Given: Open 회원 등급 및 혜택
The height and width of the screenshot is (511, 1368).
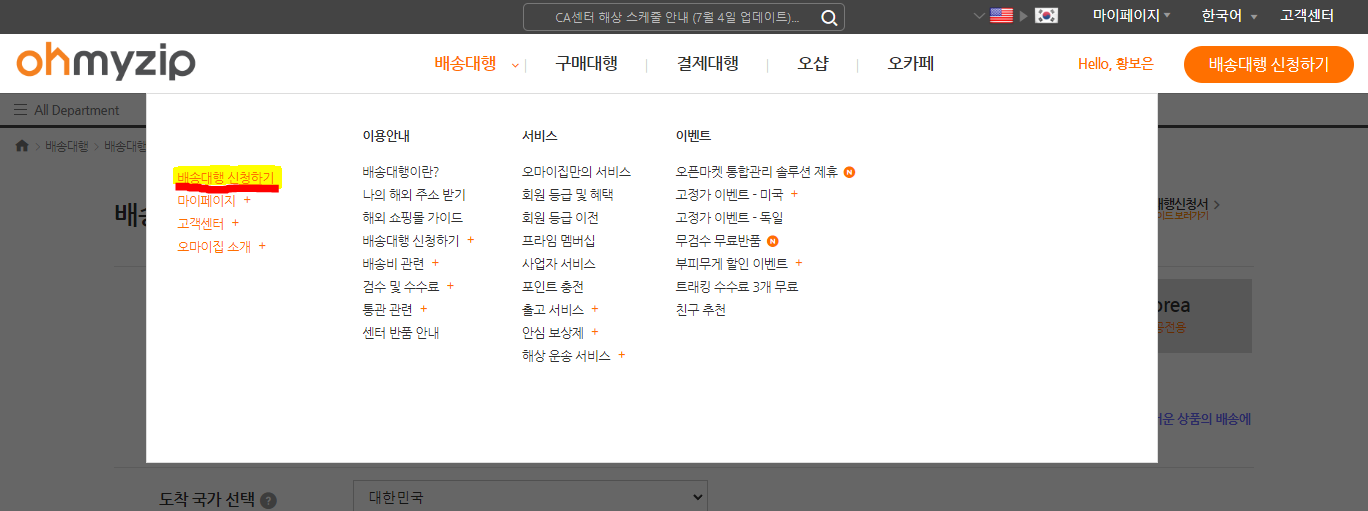Looking at the screenshot, I should point(568,195).
